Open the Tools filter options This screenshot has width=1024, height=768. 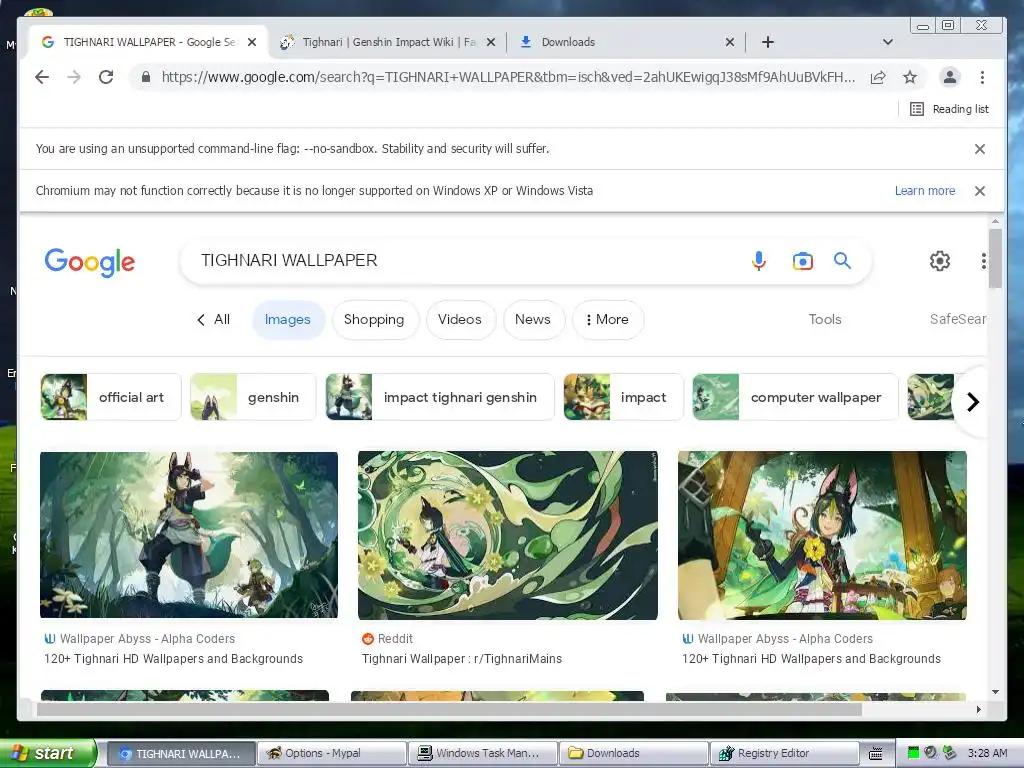pyautogui.click(x=825, y=319)
